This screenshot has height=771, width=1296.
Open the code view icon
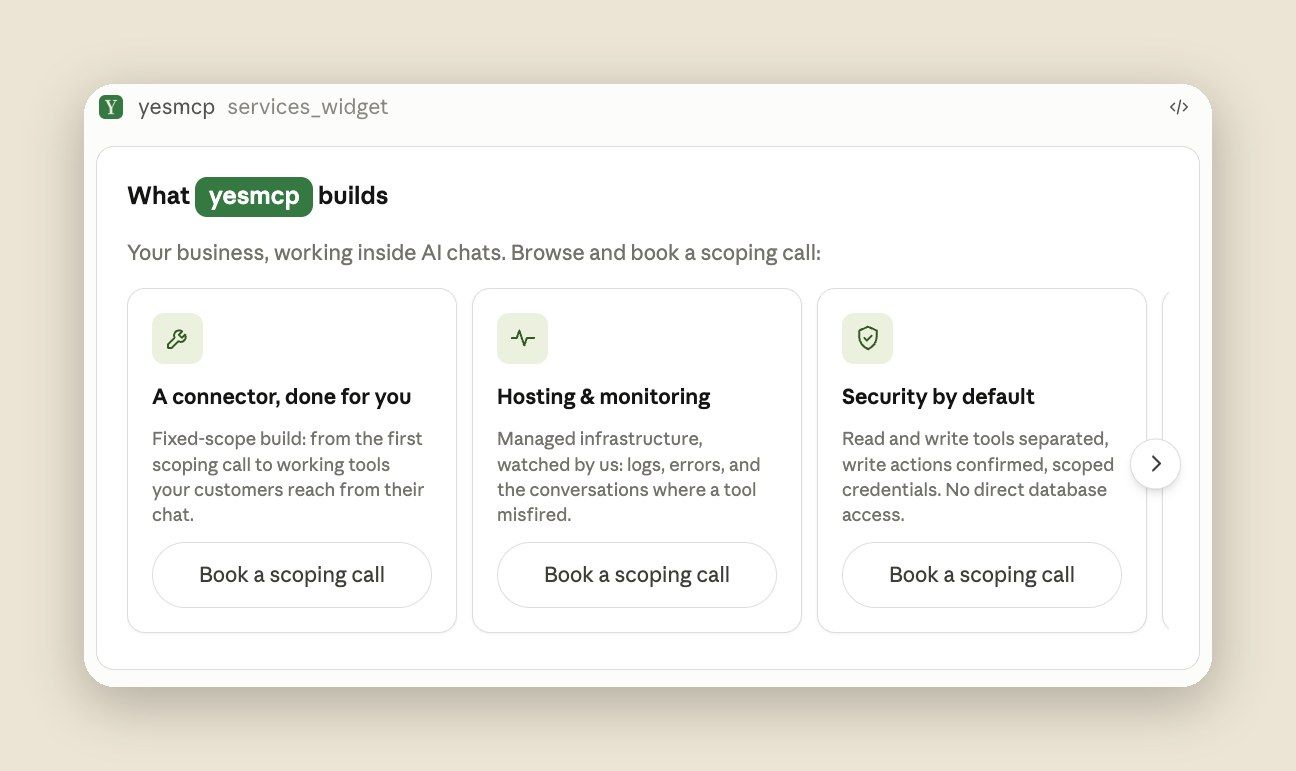tap(1179, 107)
